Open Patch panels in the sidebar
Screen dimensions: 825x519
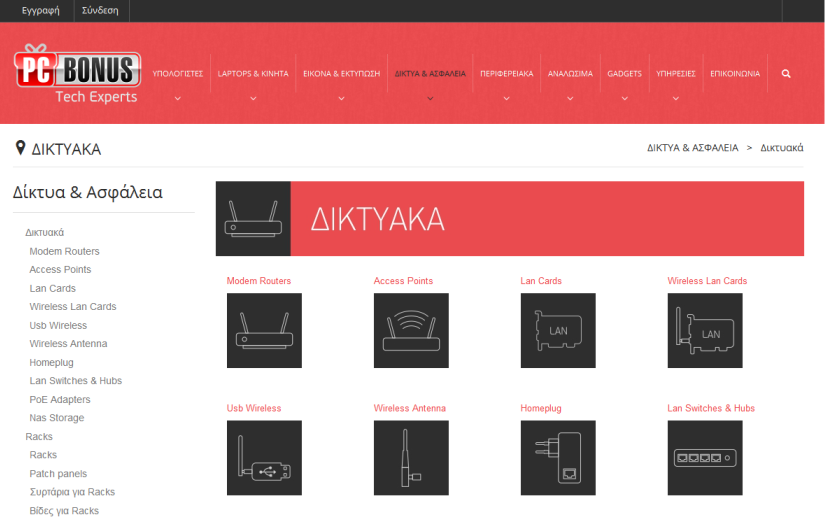click(58, 474)
